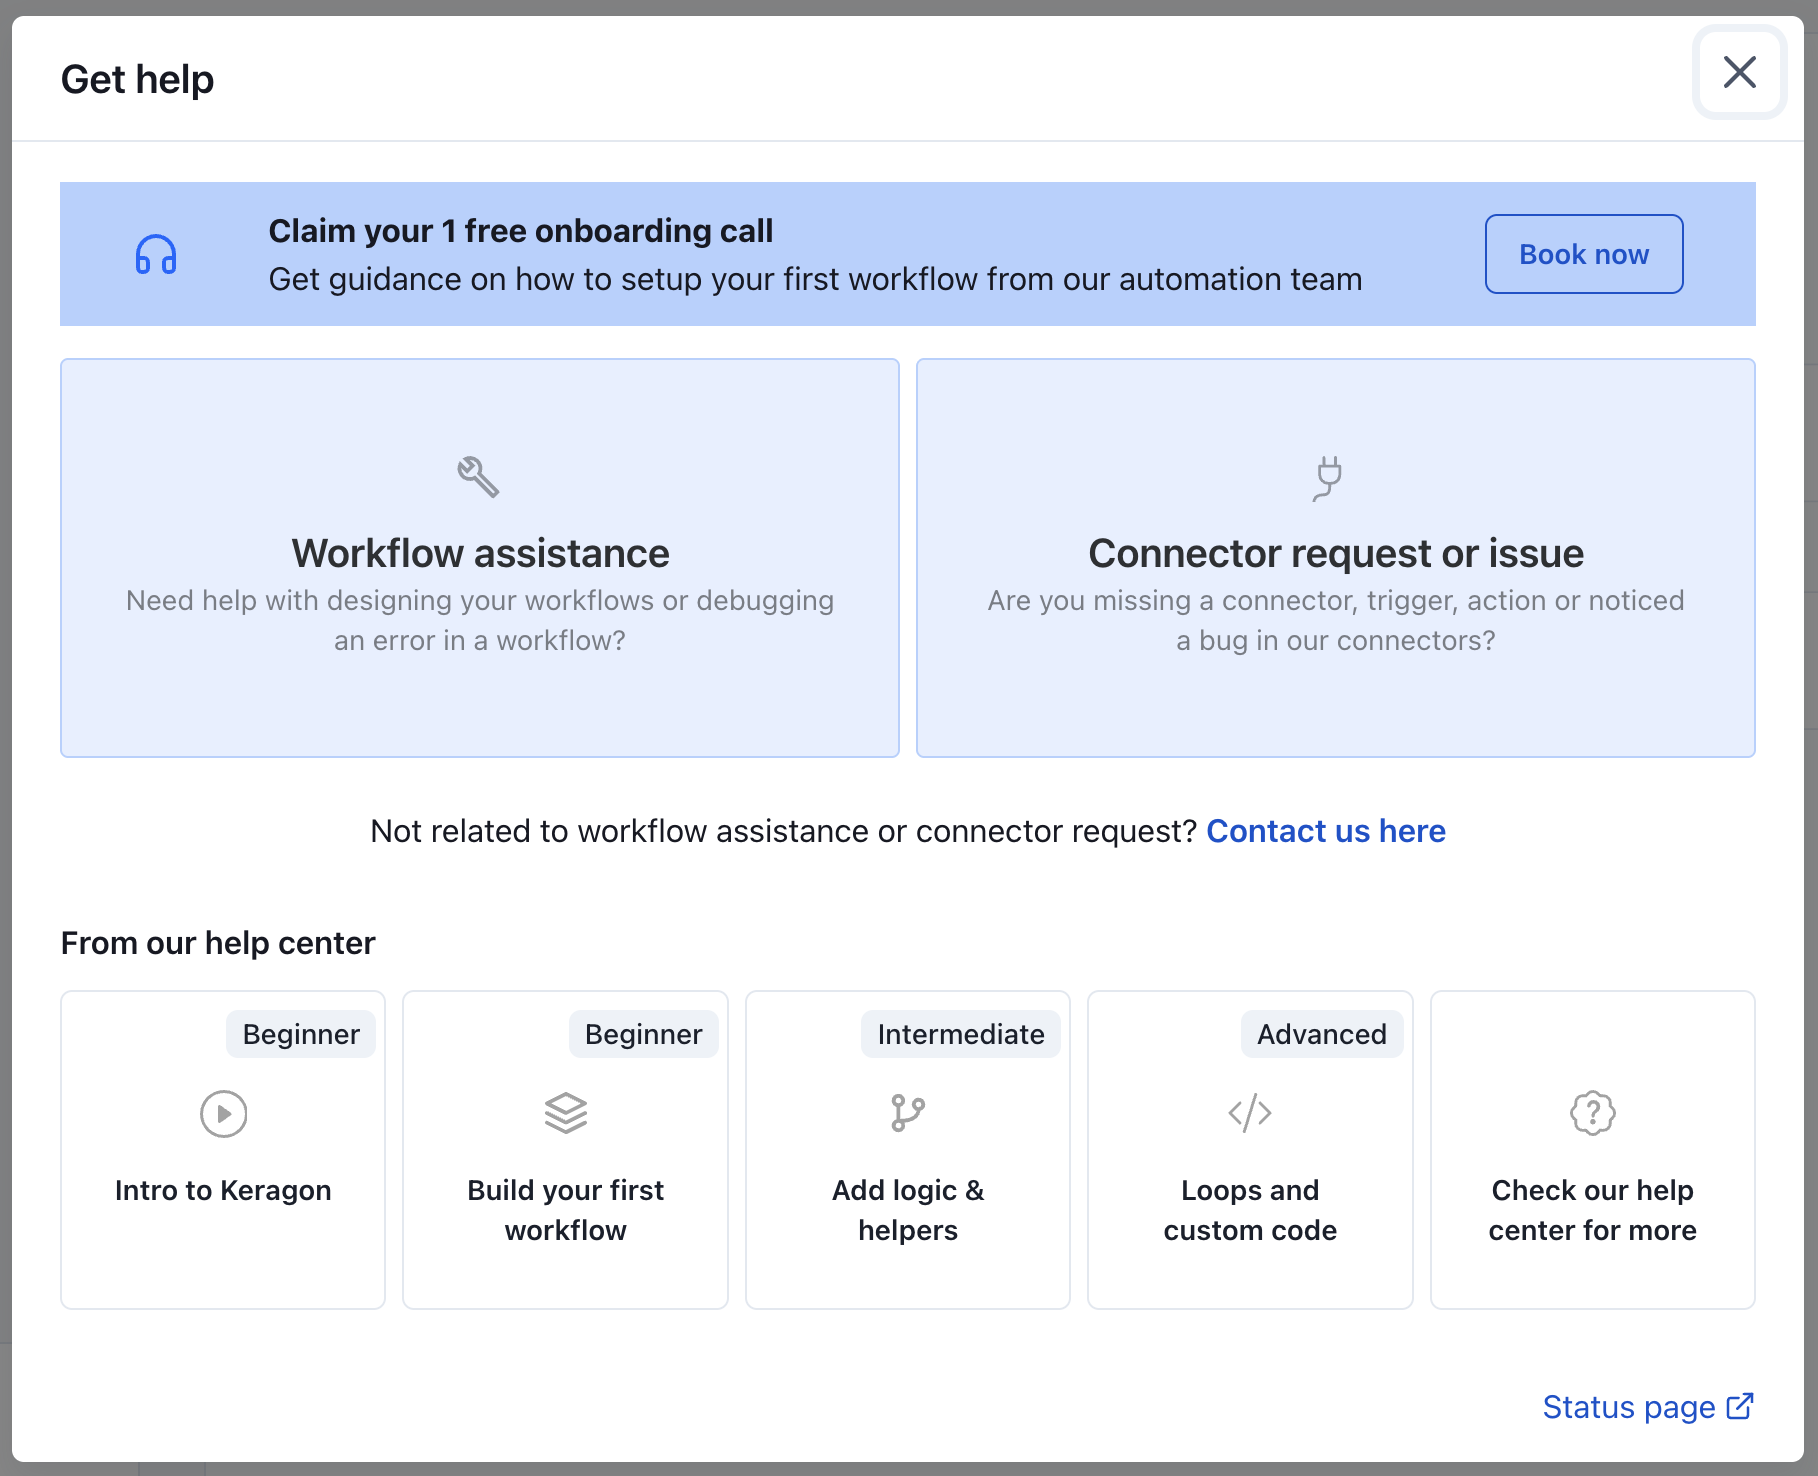Click the layers icon for first workflow
1818x1476 pixels.
(x=566, y=1113)
